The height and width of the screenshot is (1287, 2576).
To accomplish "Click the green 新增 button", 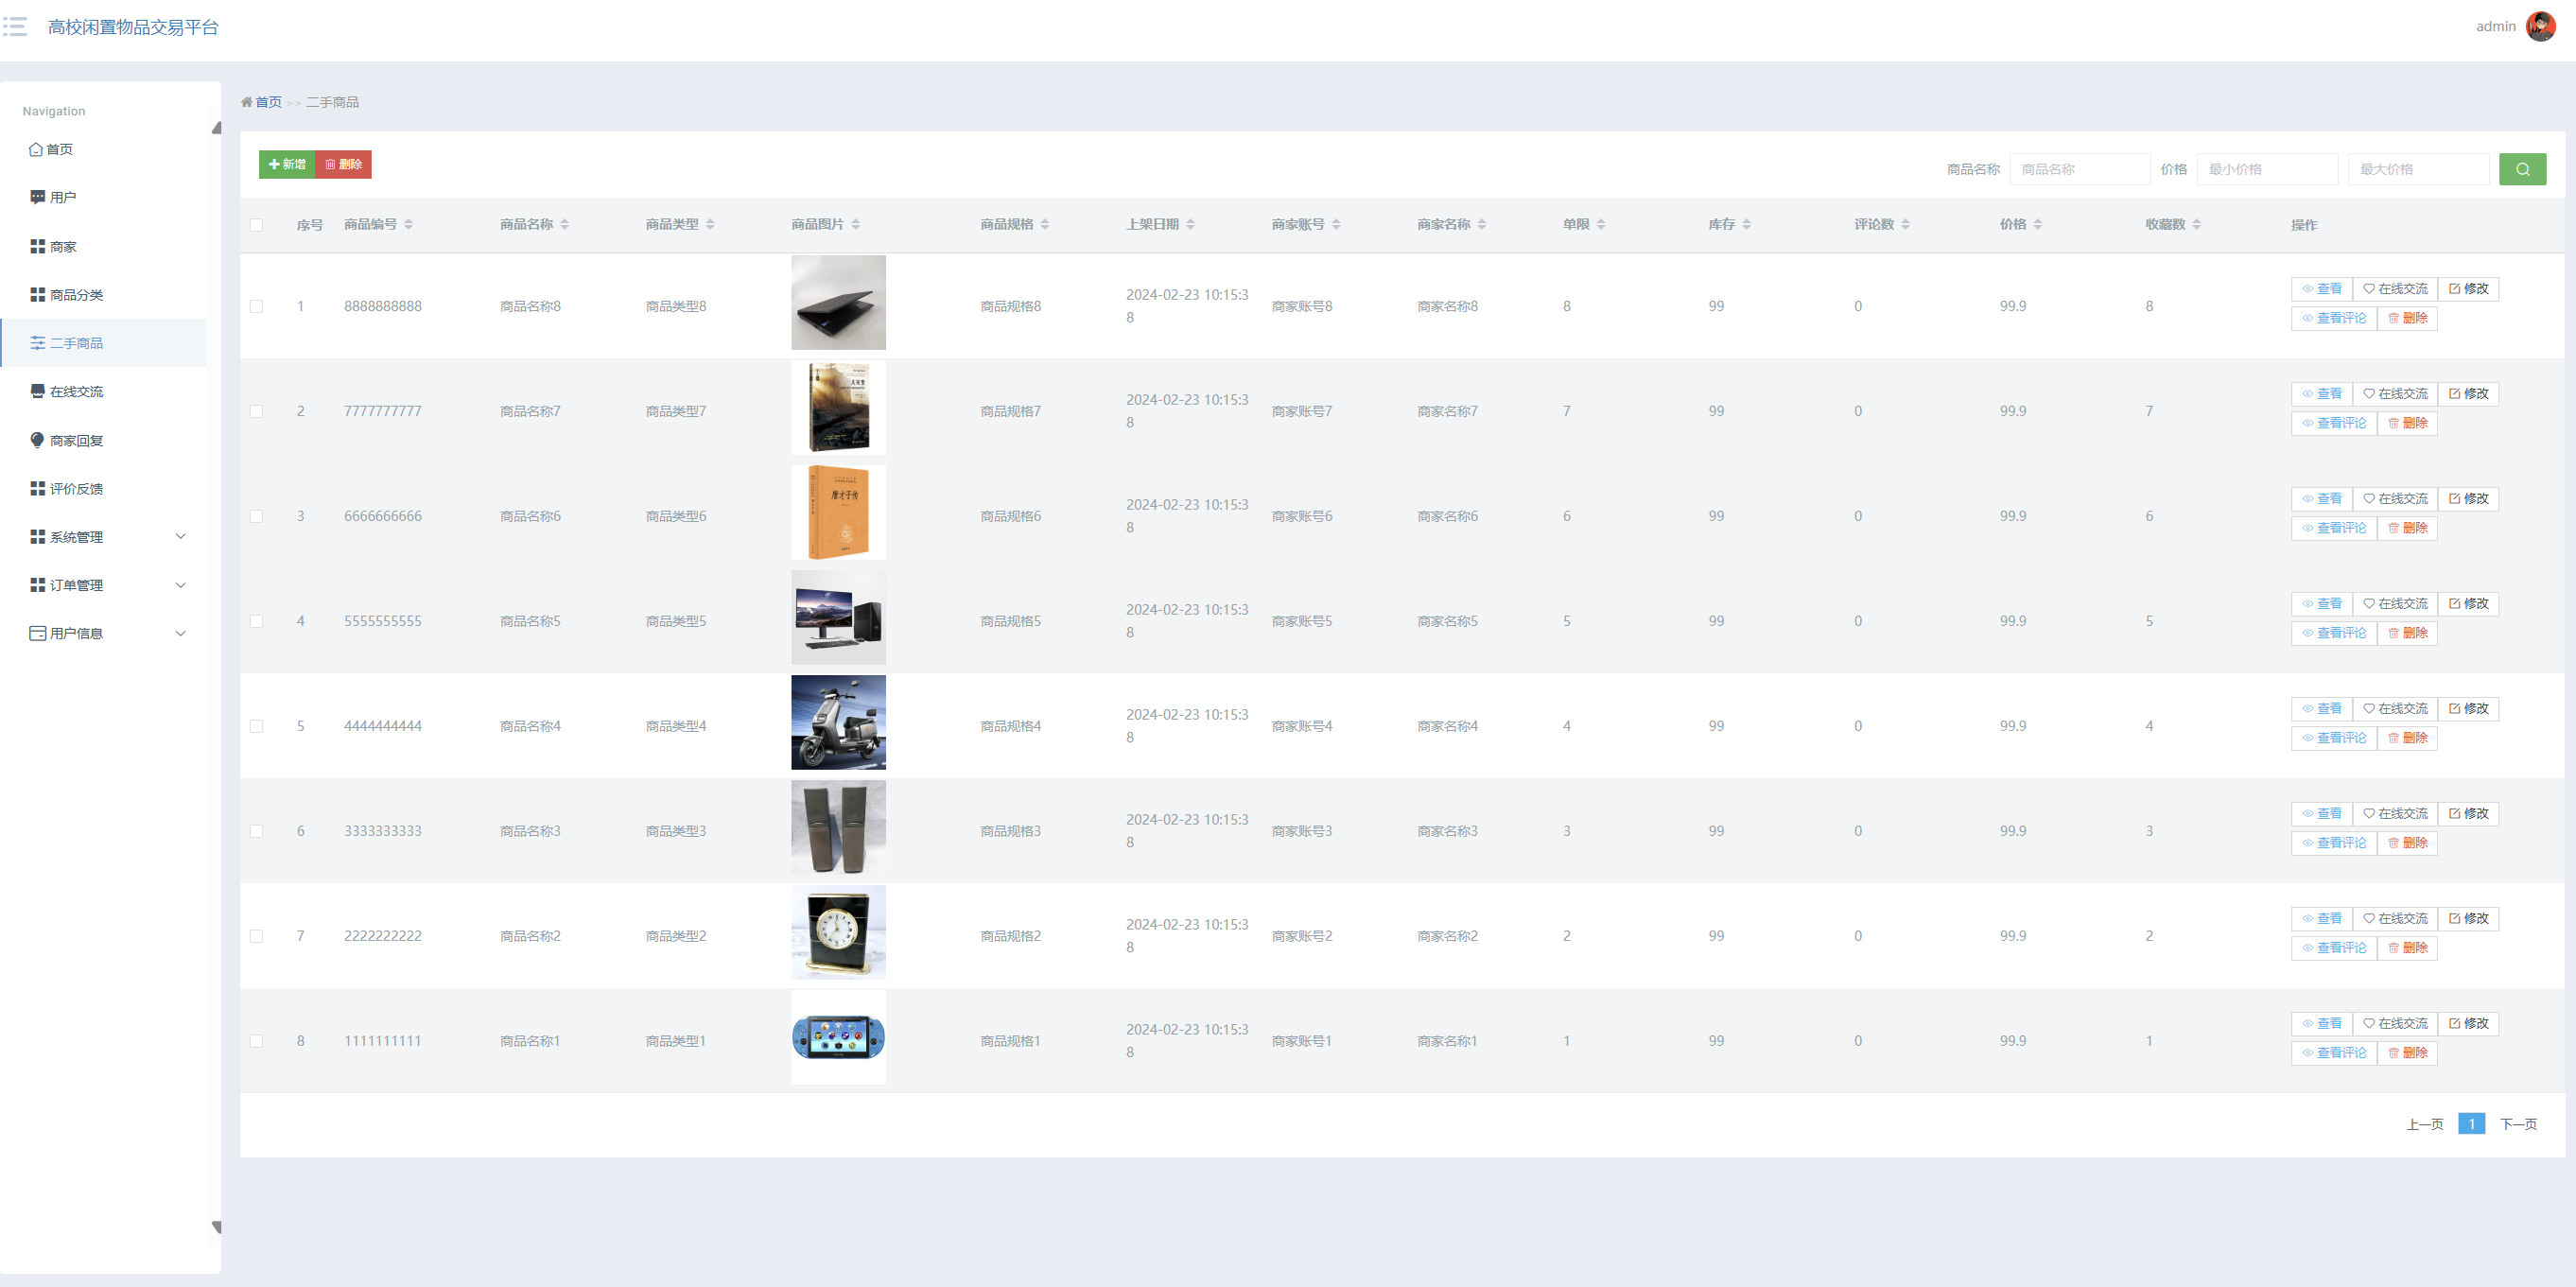I will (x=287, y=164).
